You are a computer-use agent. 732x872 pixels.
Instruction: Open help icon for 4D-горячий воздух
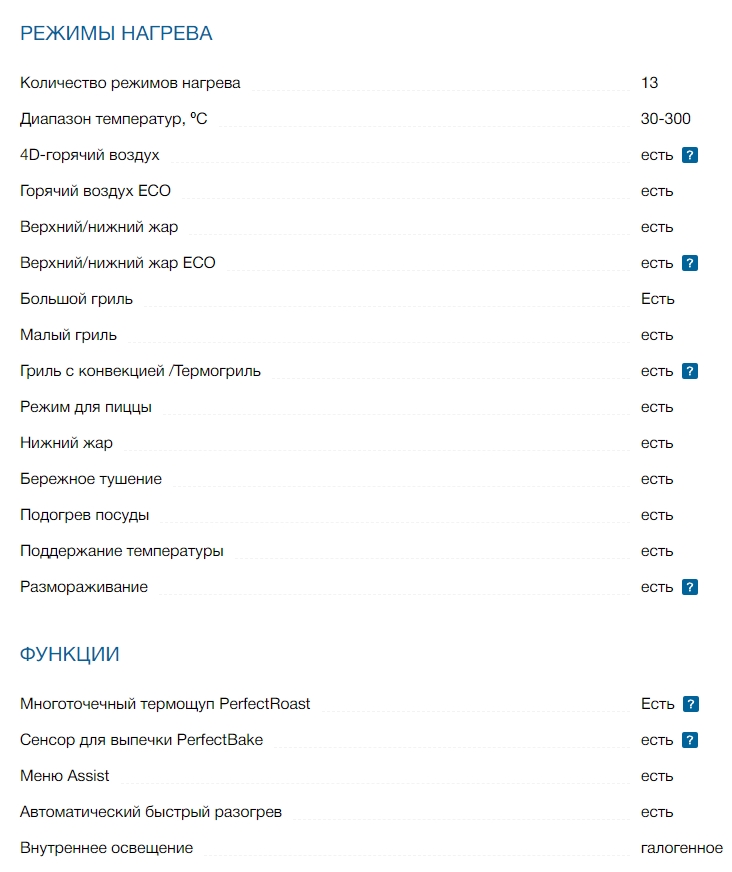pyautogui.click(x=689, y=155)
